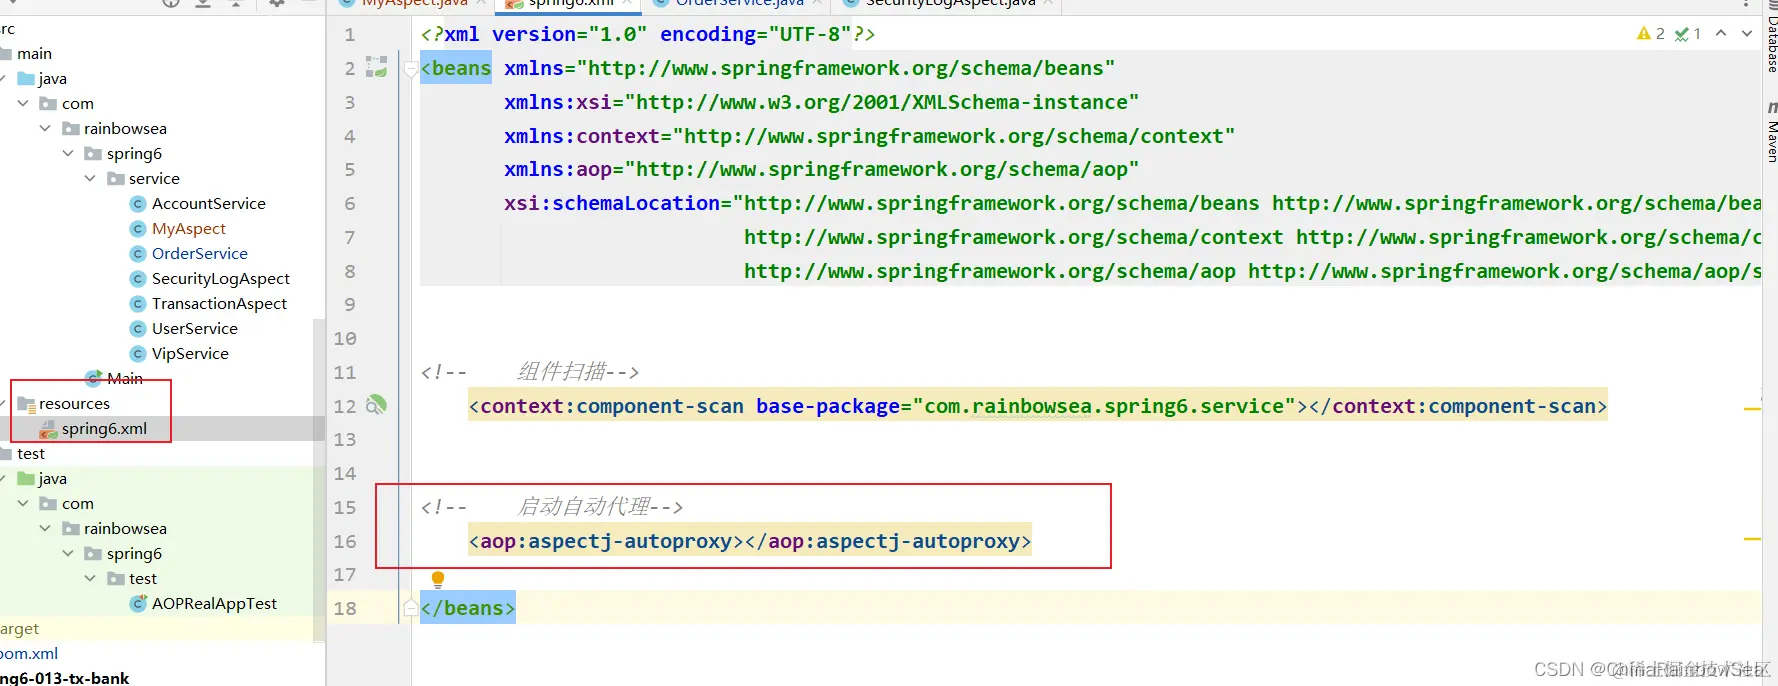1778x686 pixels.
Task: Click the SecurityLogAspect class icon
Action: (x=138, y=278)
